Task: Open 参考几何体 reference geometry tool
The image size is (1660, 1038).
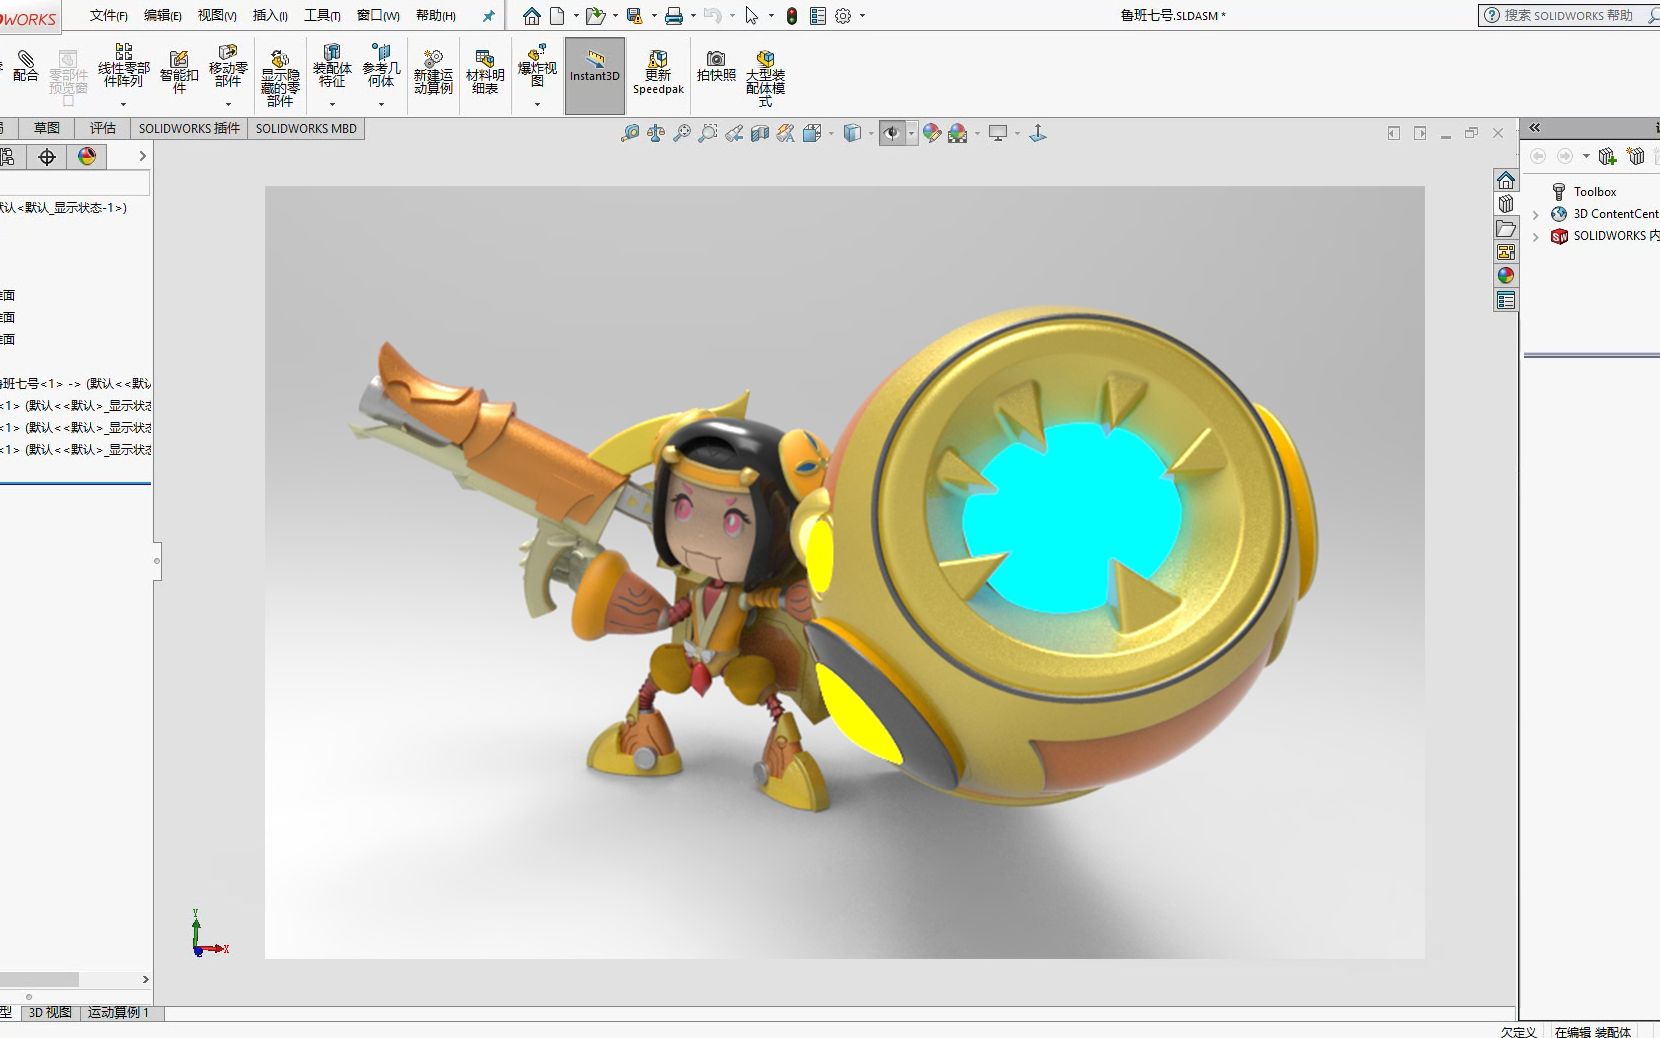Action: pos(381,66)
